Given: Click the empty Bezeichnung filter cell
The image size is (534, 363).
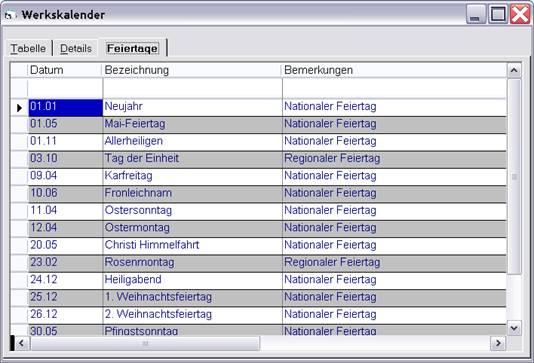Looking at the screenshot, I should point(192,88).
